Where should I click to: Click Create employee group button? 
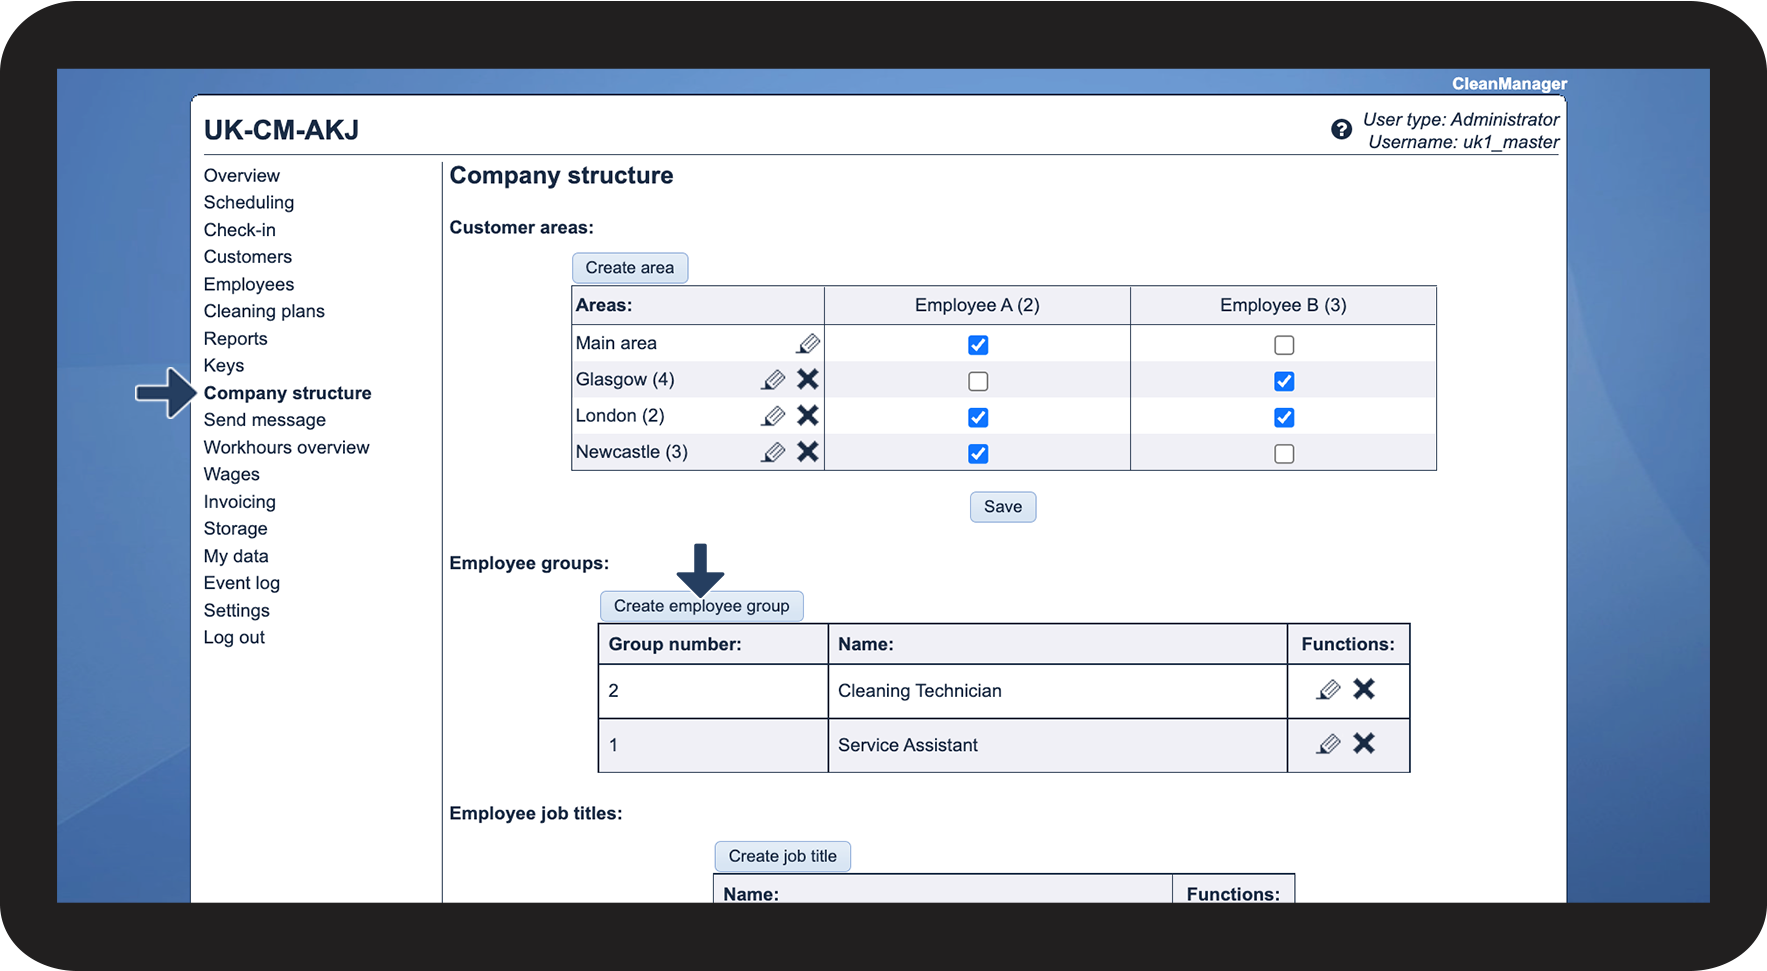[x=701, y=606]
